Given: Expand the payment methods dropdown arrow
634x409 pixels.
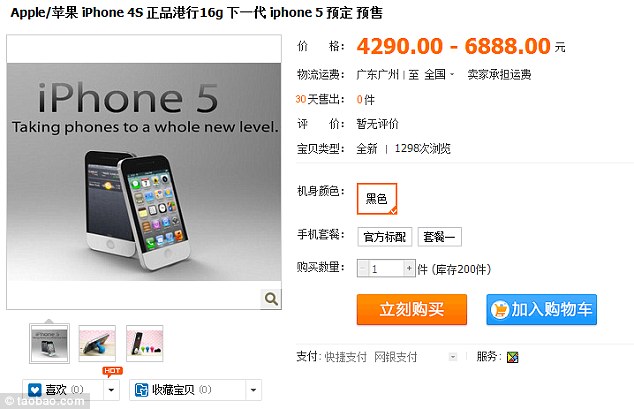Looking at the screenshot, I should pos(453,357).
